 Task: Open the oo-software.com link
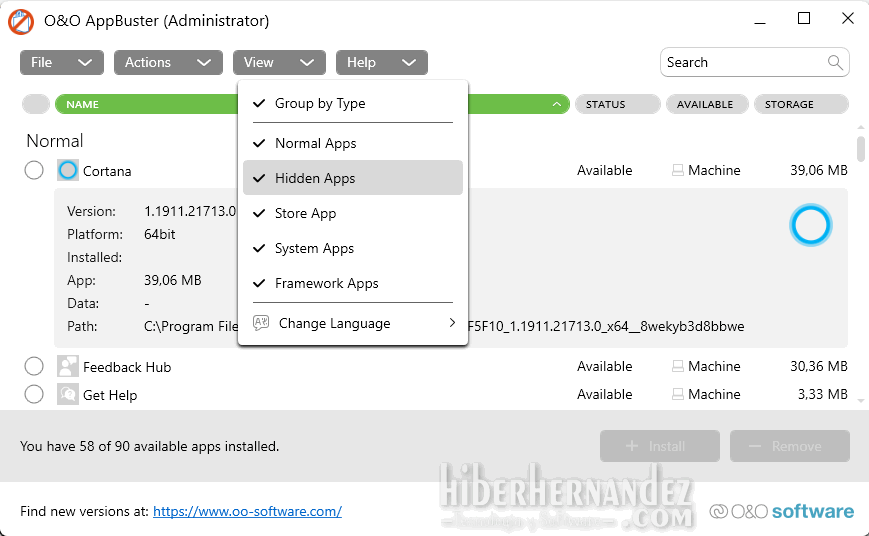[x=247, y=511]
